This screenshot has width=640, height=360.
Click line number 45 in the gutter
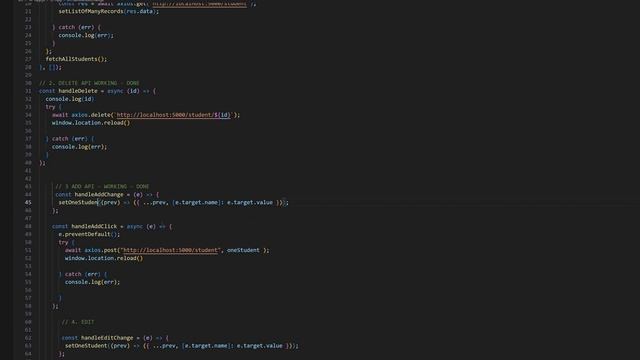[28, 202]
